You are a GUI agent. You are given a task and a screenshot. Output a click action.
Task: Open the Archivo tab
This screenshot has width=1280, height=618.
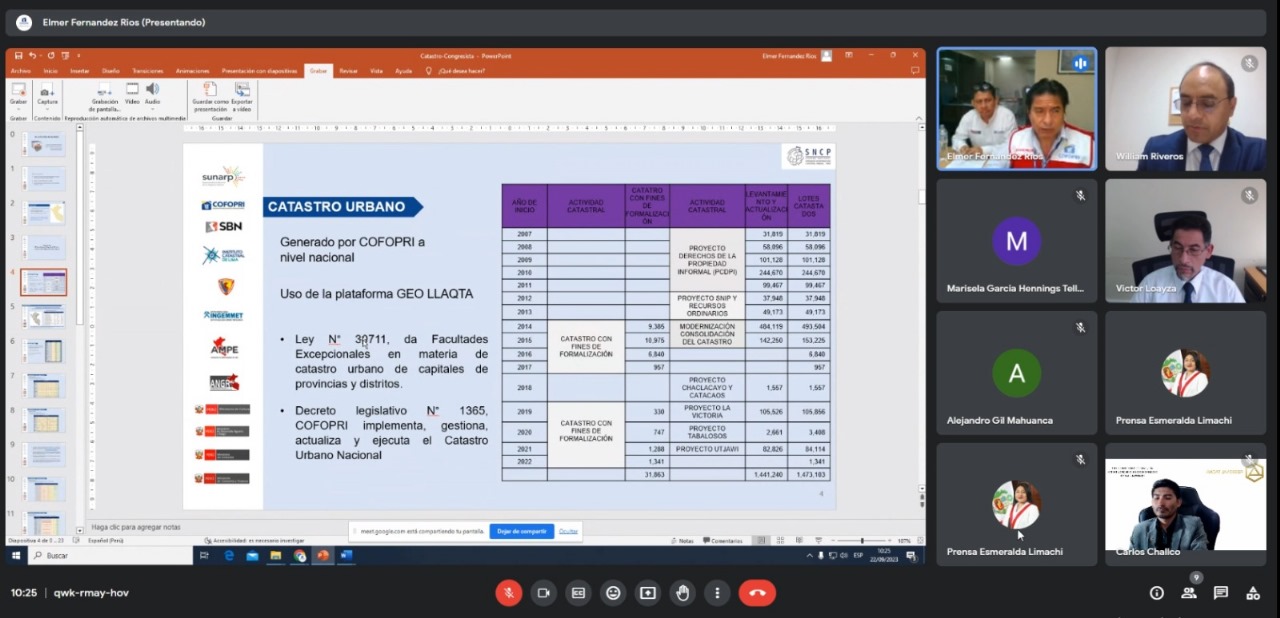[21, 71]
